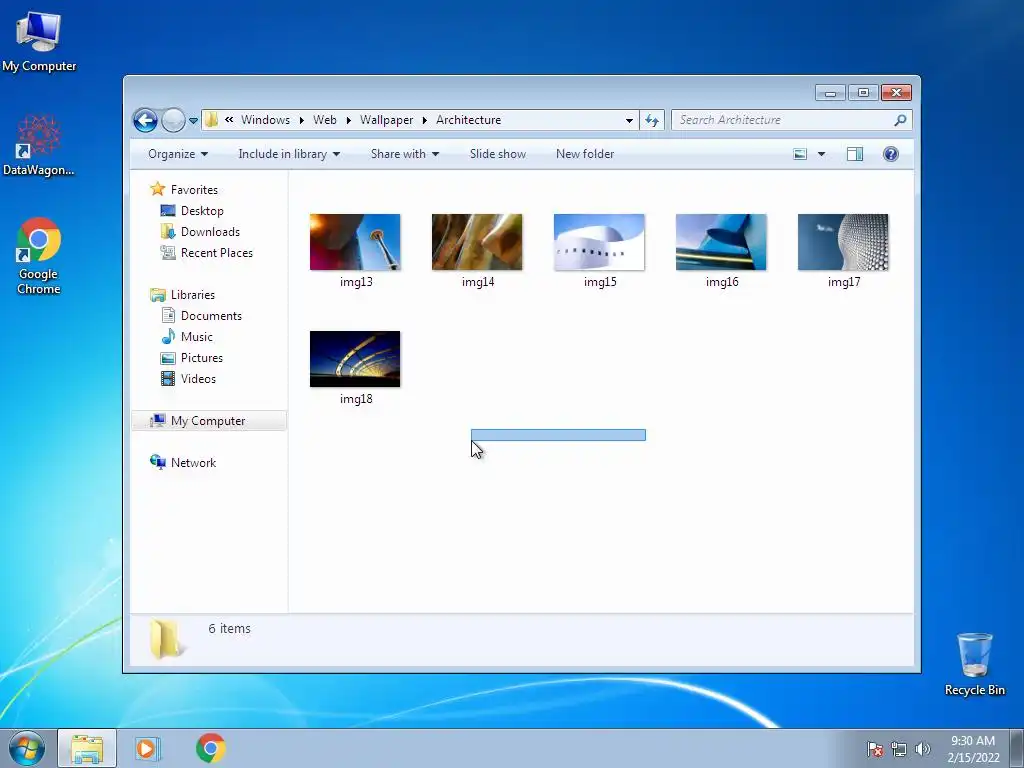Click the folder icon in the address bar
This screenshot has width=1024, height=768.
click(211, 120)
